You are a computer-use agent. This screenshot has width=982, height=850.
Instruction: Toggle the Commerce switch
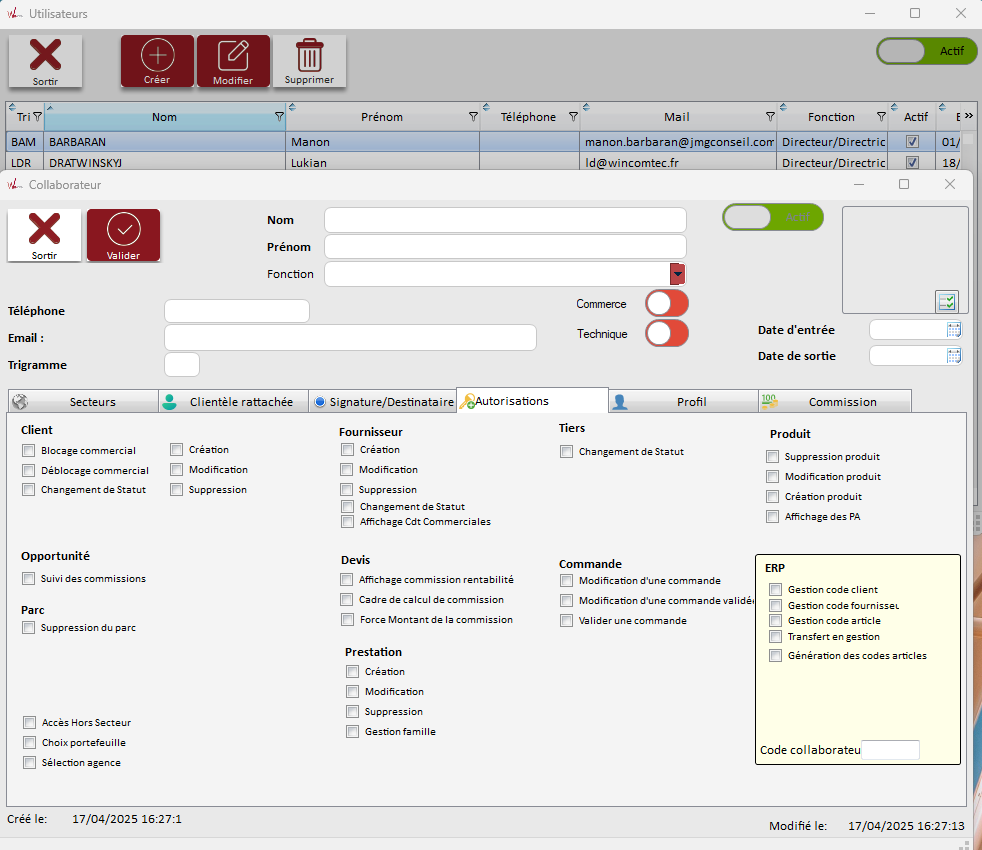pyautogui.click(x=667, y=303)
